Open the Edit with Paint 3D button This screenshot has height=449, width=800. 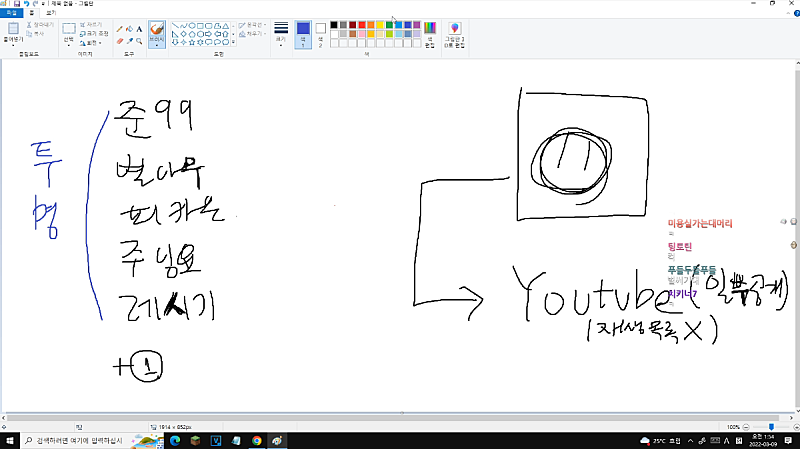[454, 35]
